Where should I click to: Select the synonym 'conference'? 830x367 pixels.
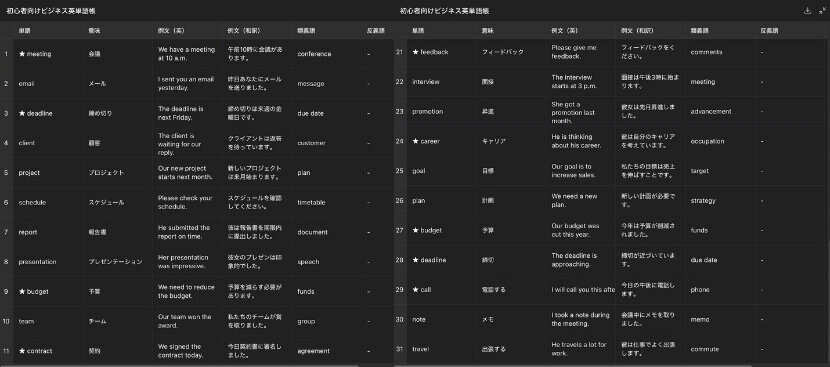(314, 54)
